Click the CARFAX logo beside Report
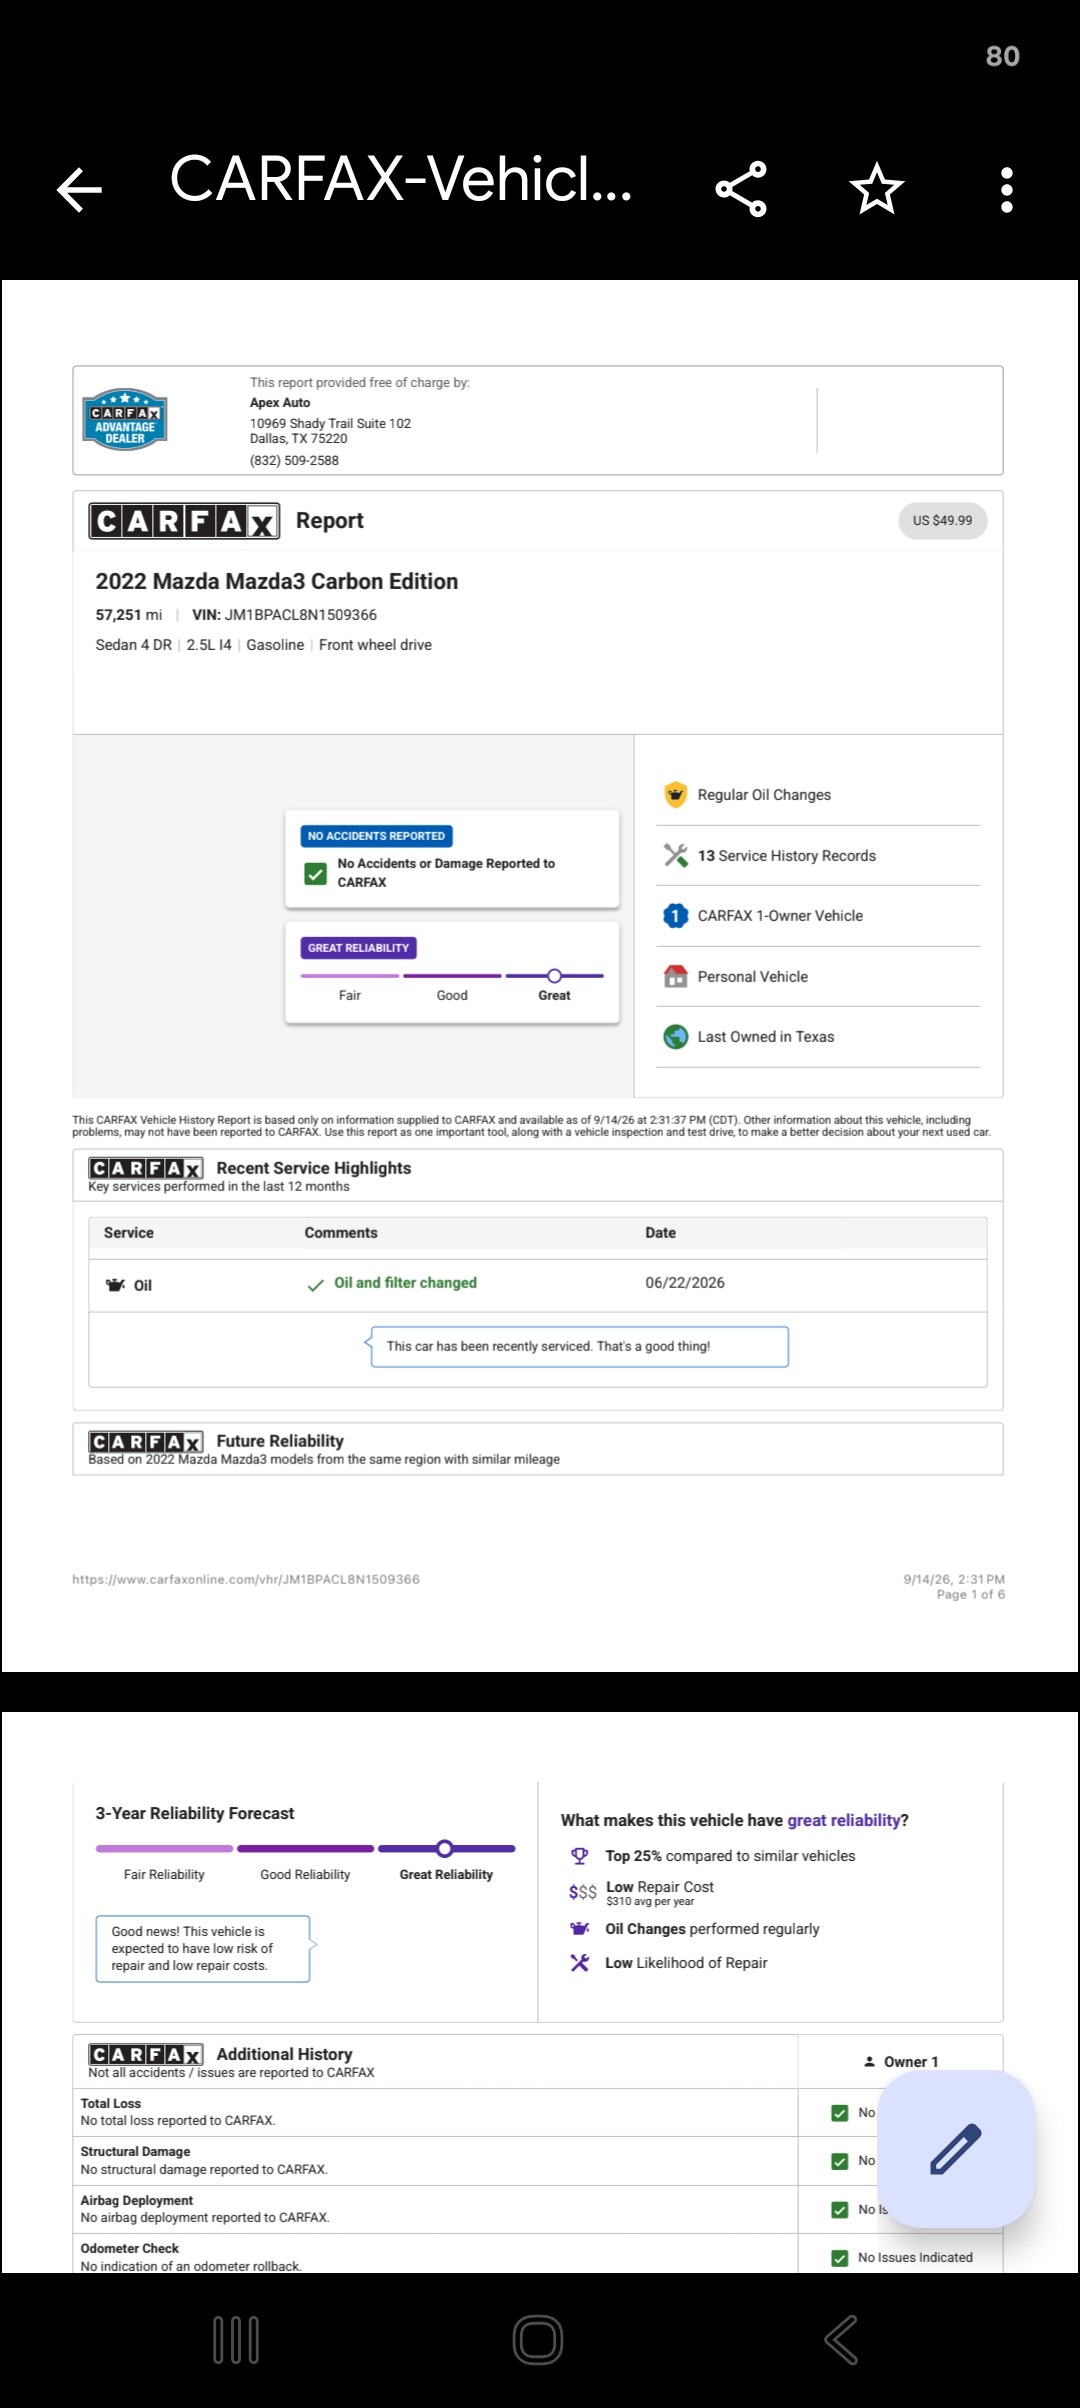 coord(184,521)
